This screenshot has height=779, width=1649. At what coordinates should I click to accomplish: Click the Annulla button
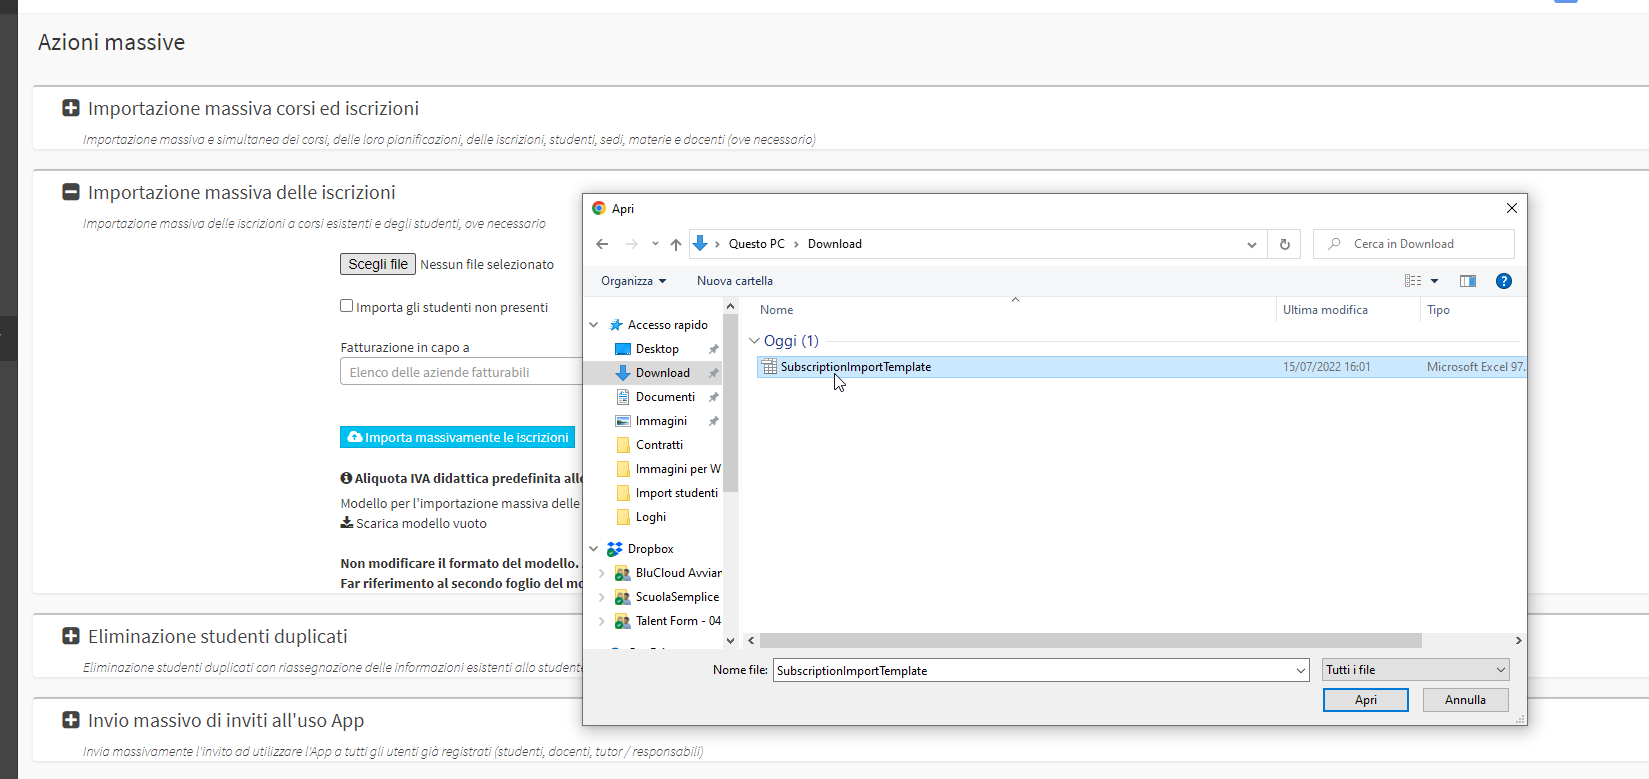[x=1465, y=700]
